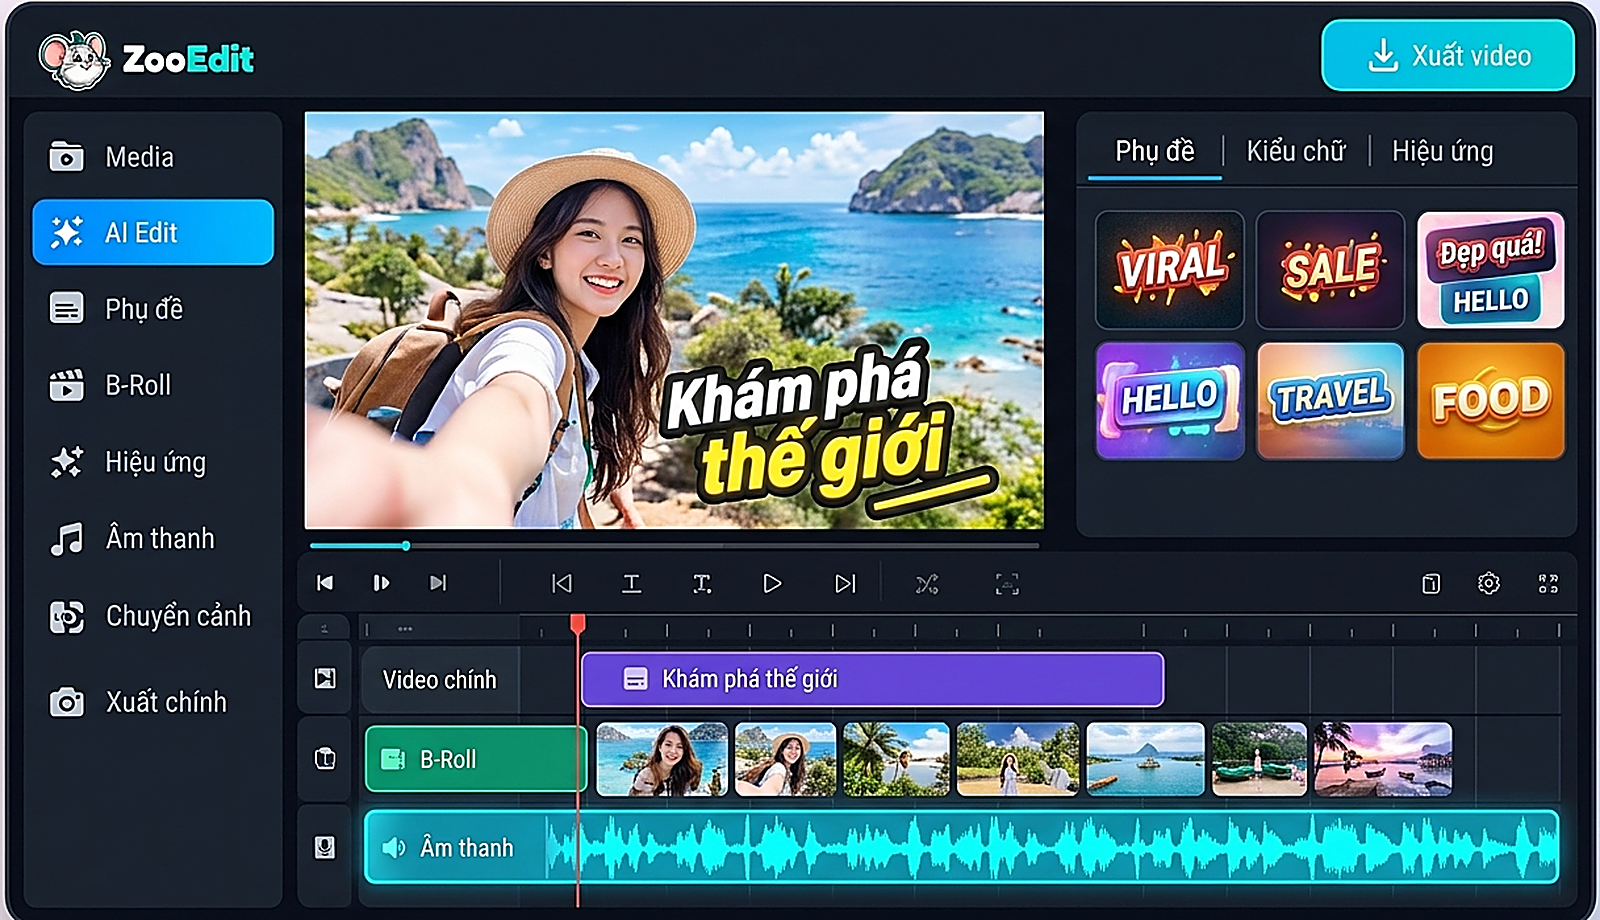The height and width of the screenshot is (920, 1600).
Task: Switch to the Kiểu chữ tab
Action: click(1296, 151)
